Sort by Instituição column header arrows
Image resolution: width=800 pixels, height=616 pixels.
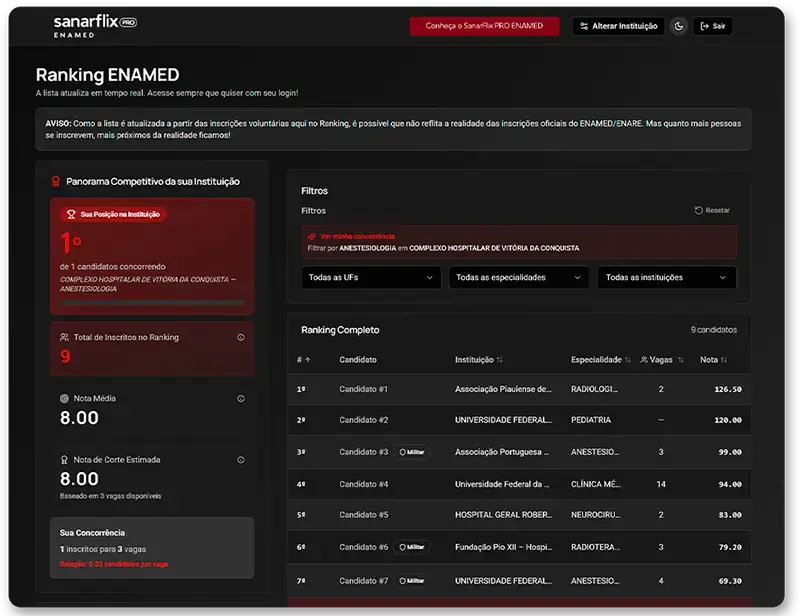click(x=500, y=360)
